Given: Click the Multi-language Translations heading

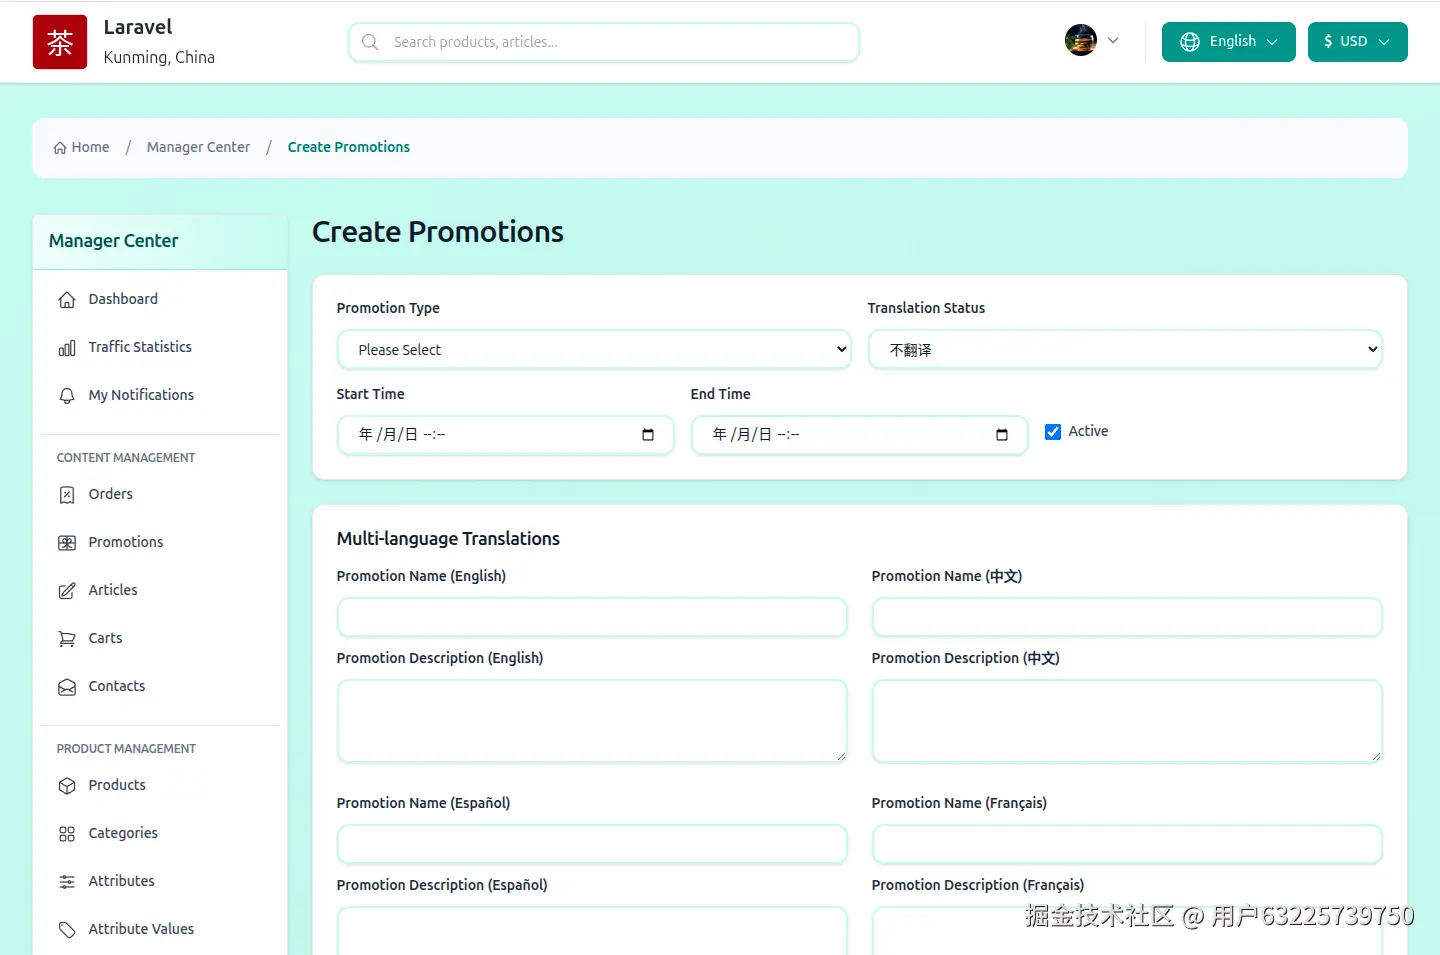Looking at the screenshot, I should [x=448, y=539].
